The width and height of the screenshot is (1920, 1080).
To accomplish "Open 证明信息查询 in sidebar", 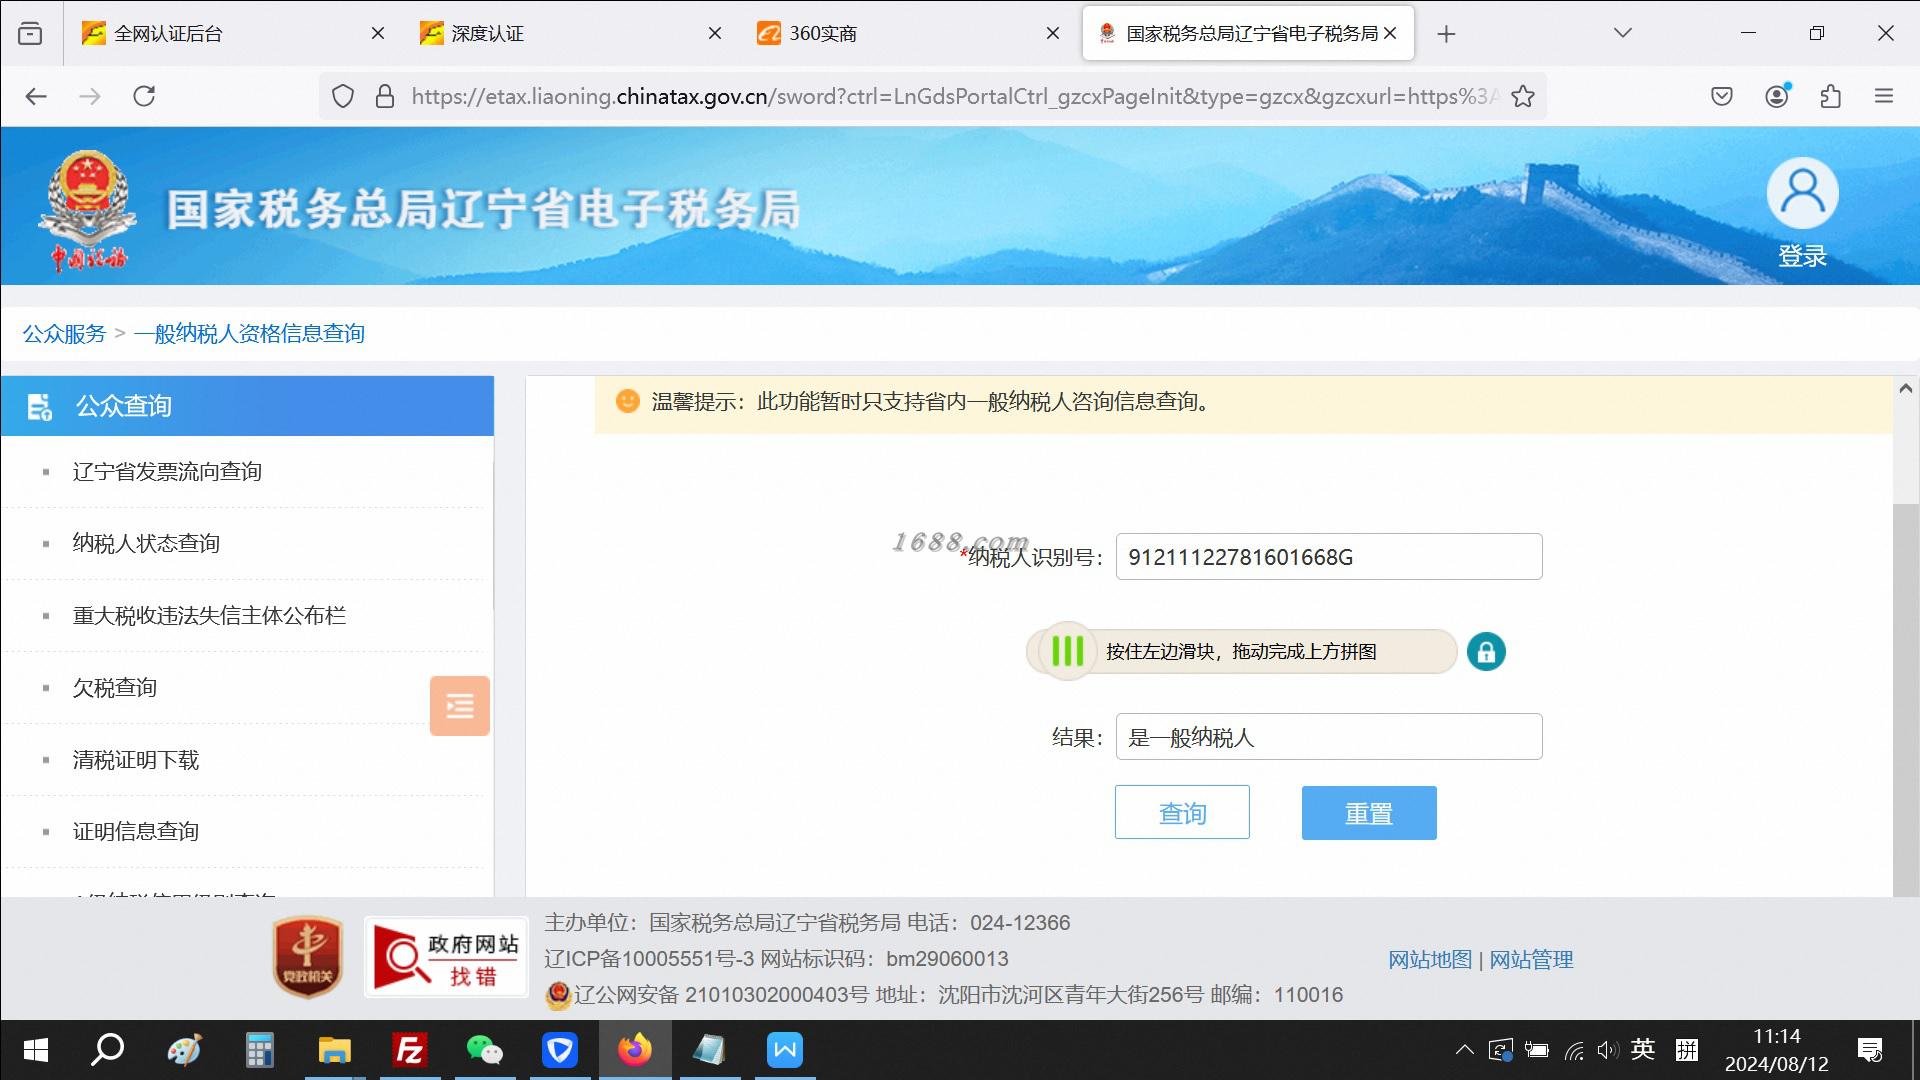I will (x=136, y=832).
